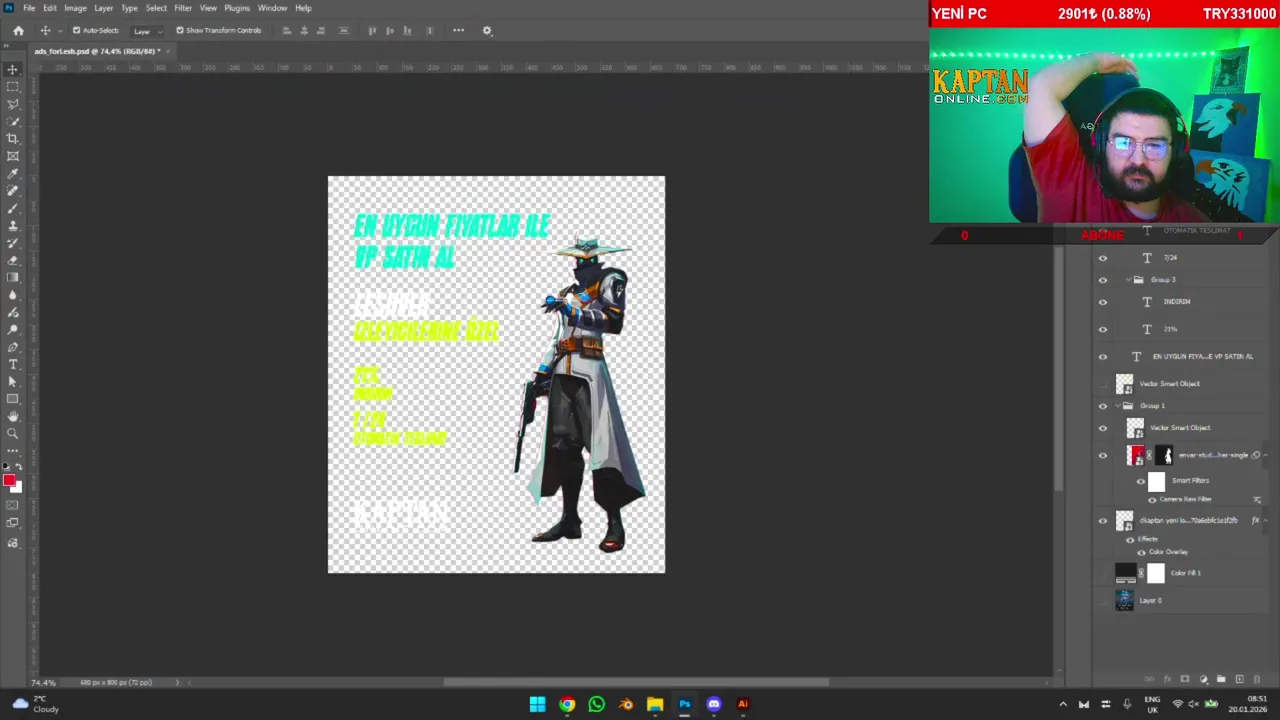This screenshot has width=1280, height=720.
Task: Open Google Chrome from taskbar
Action: point(567,704)
